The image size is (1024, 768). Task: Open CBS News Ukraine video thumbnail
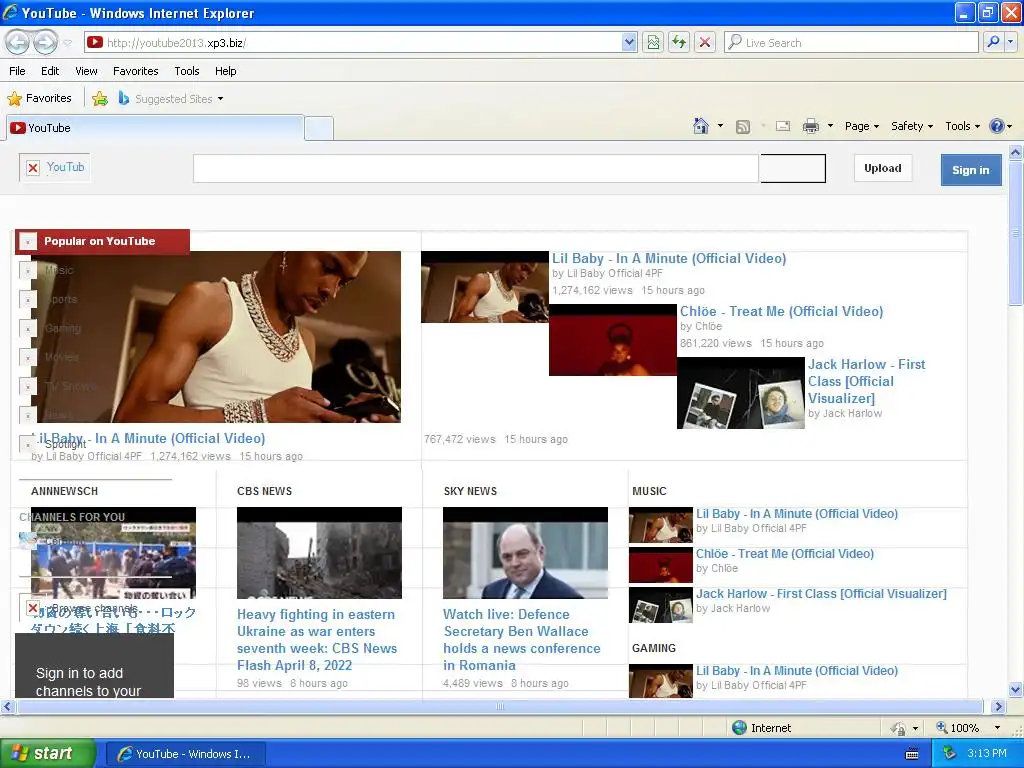point(319,553)
